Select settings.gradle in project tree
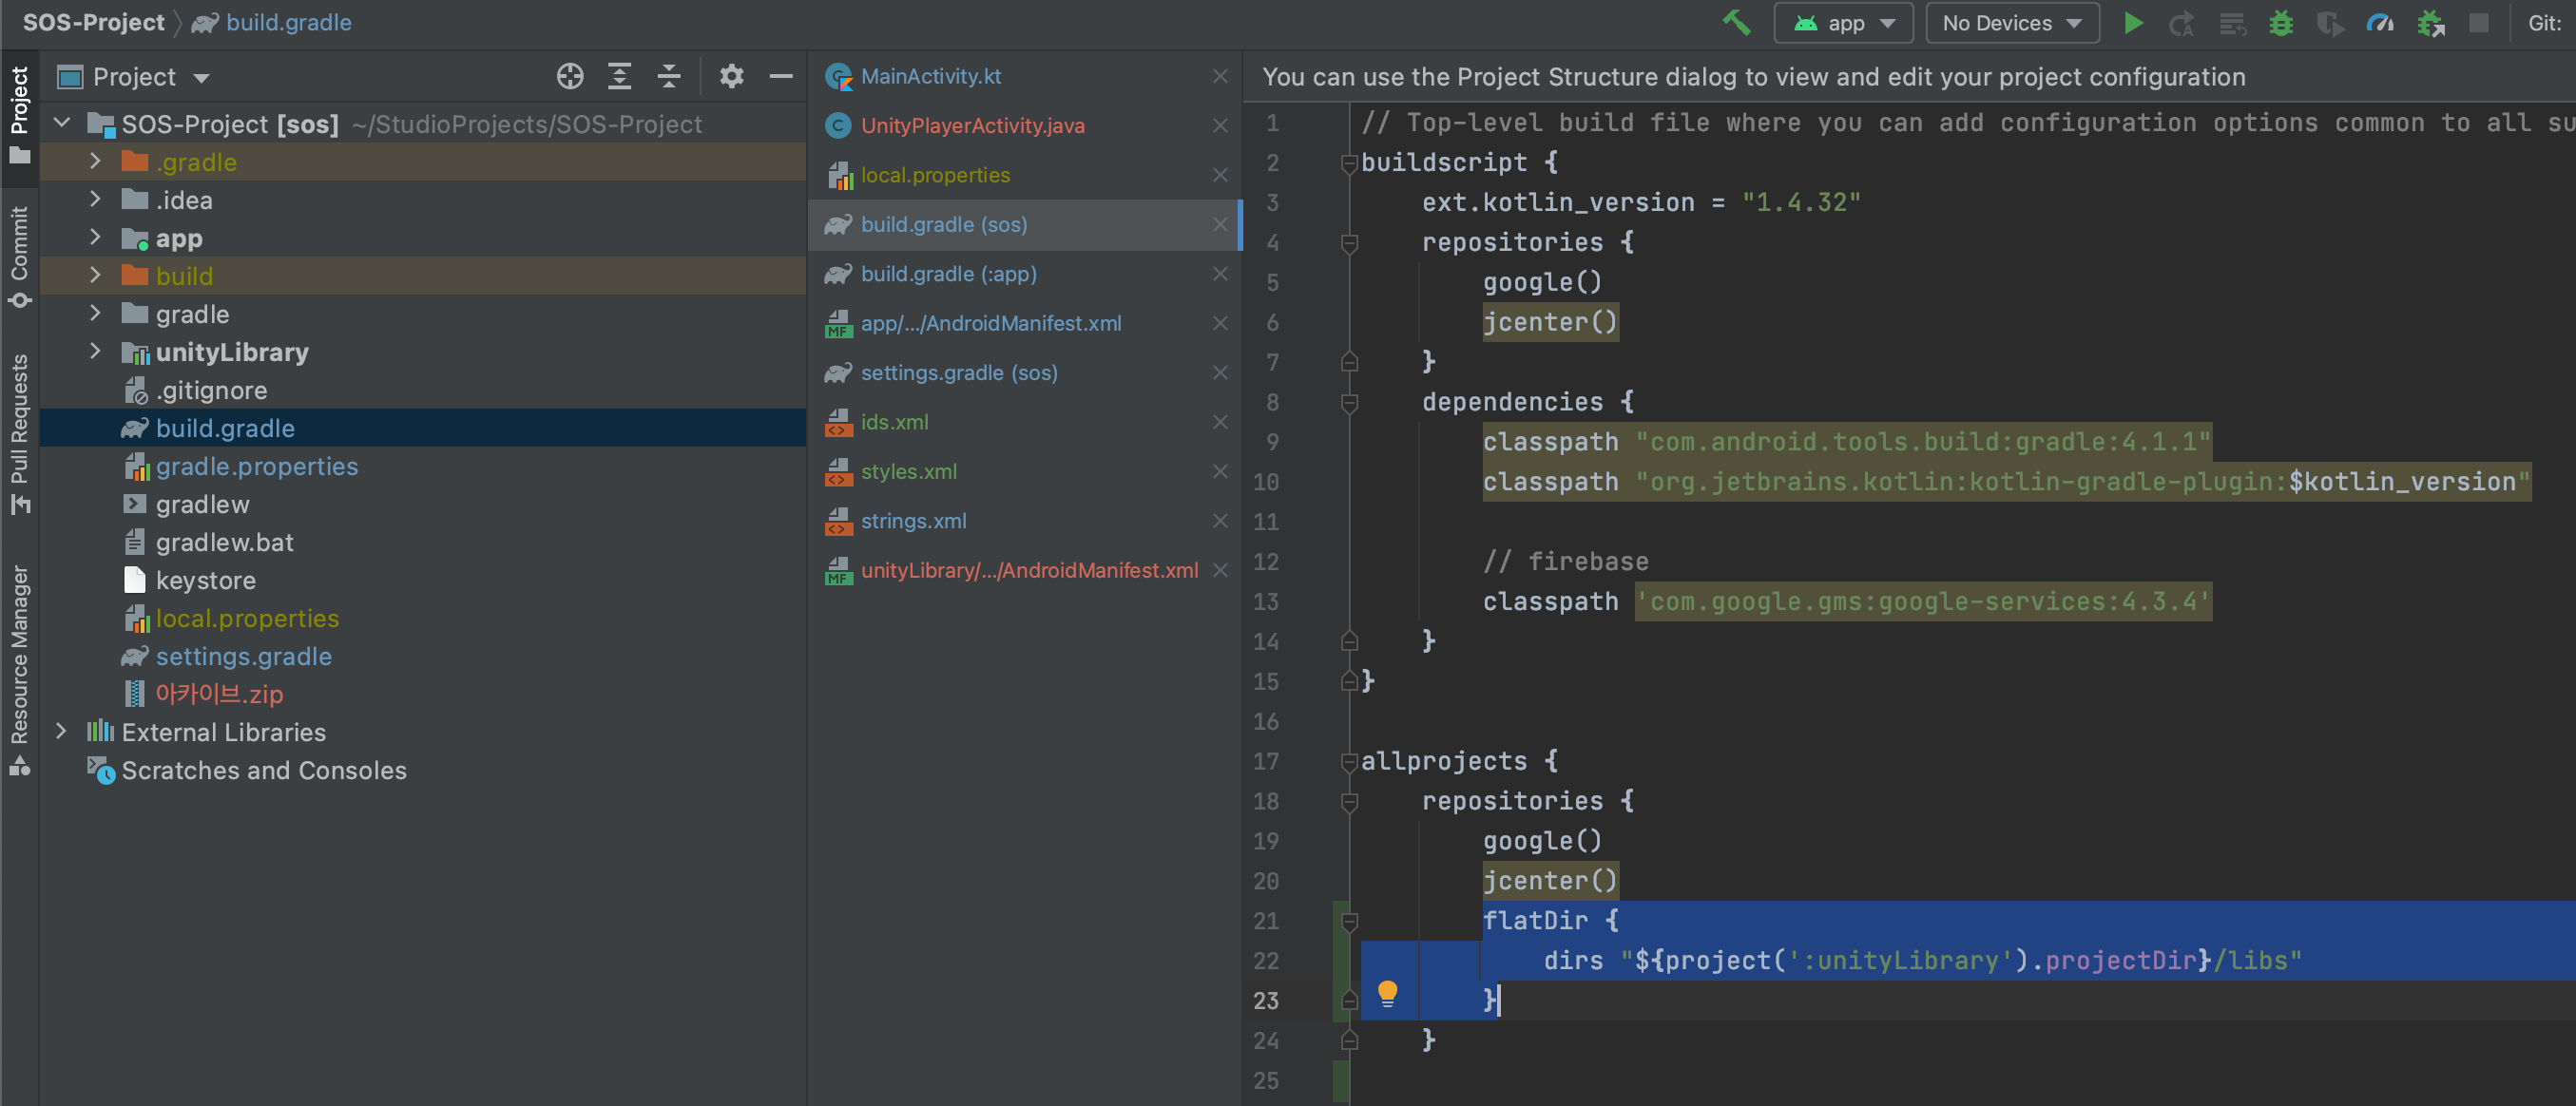2576x1106 pixels. click(x=243, y=656)
